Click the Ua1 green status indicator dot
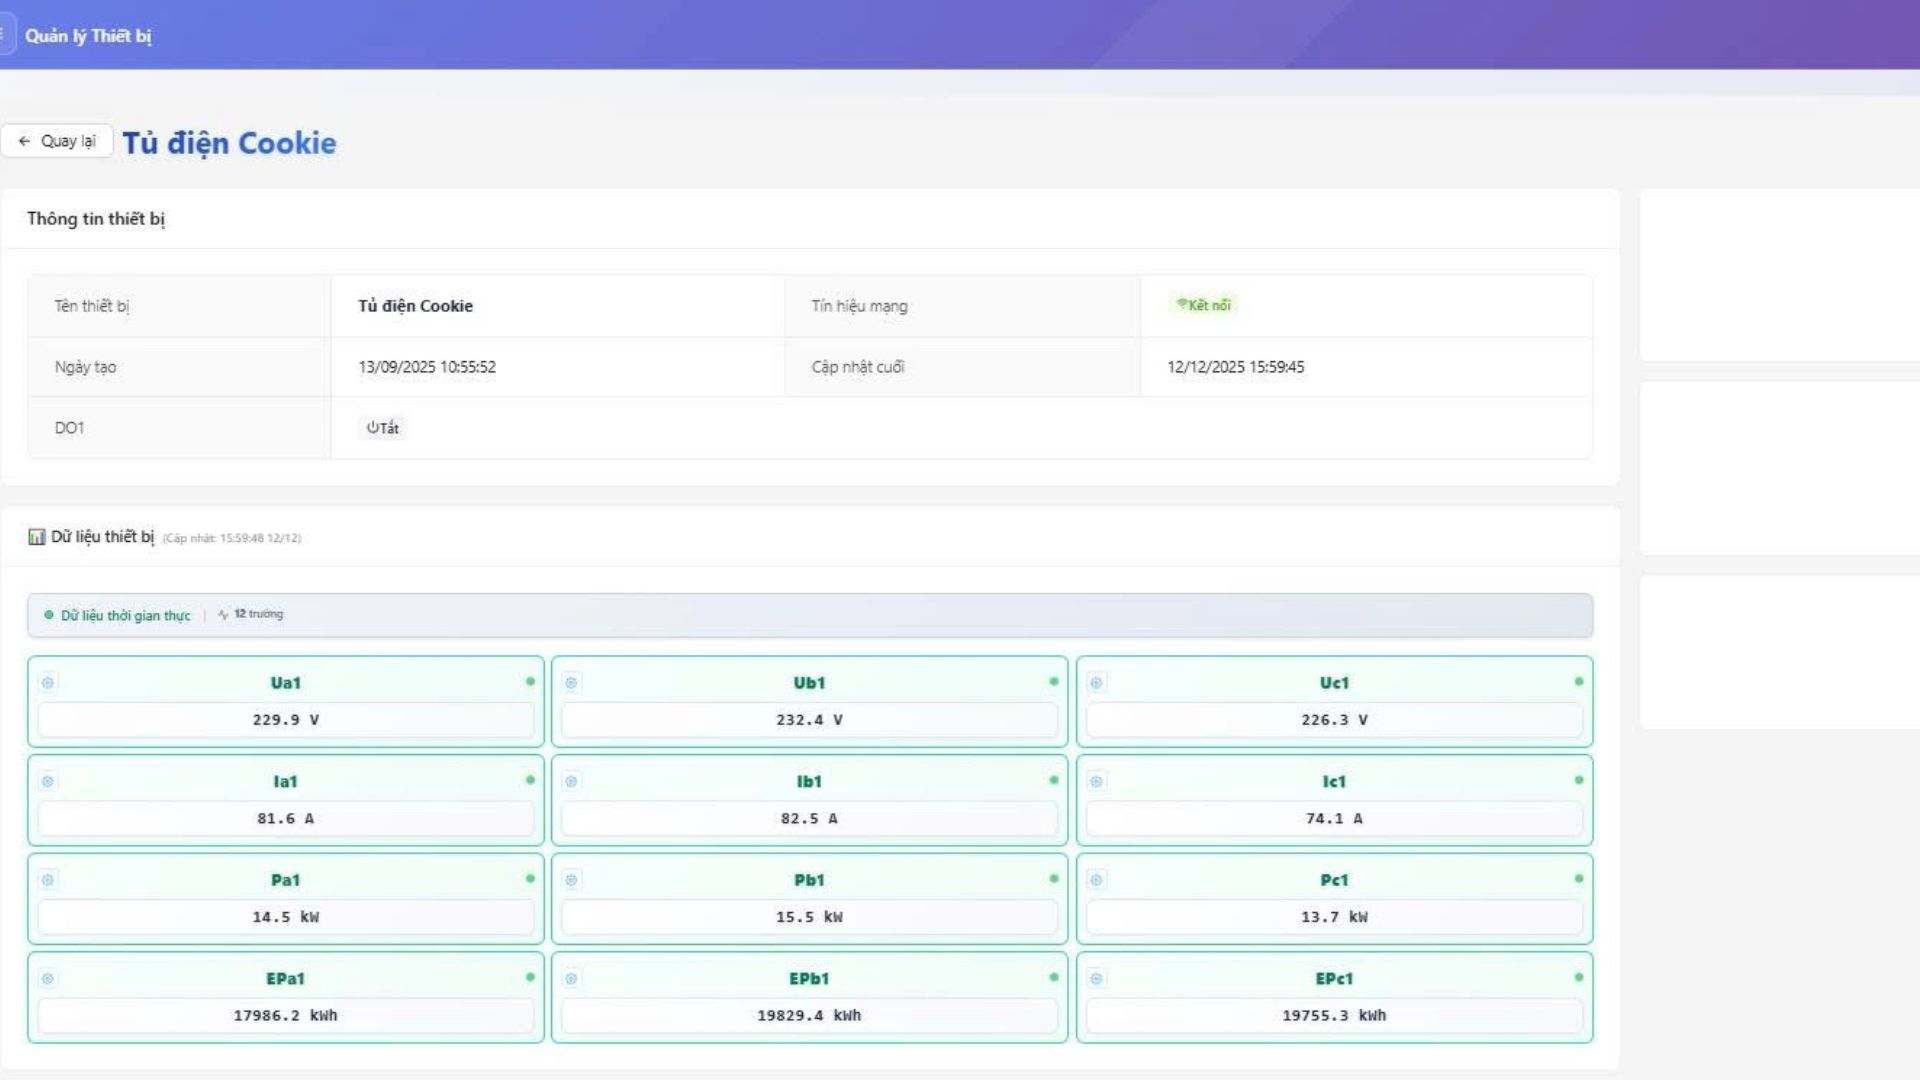This screenshot has width=1920, height=1080. [530, 681]
